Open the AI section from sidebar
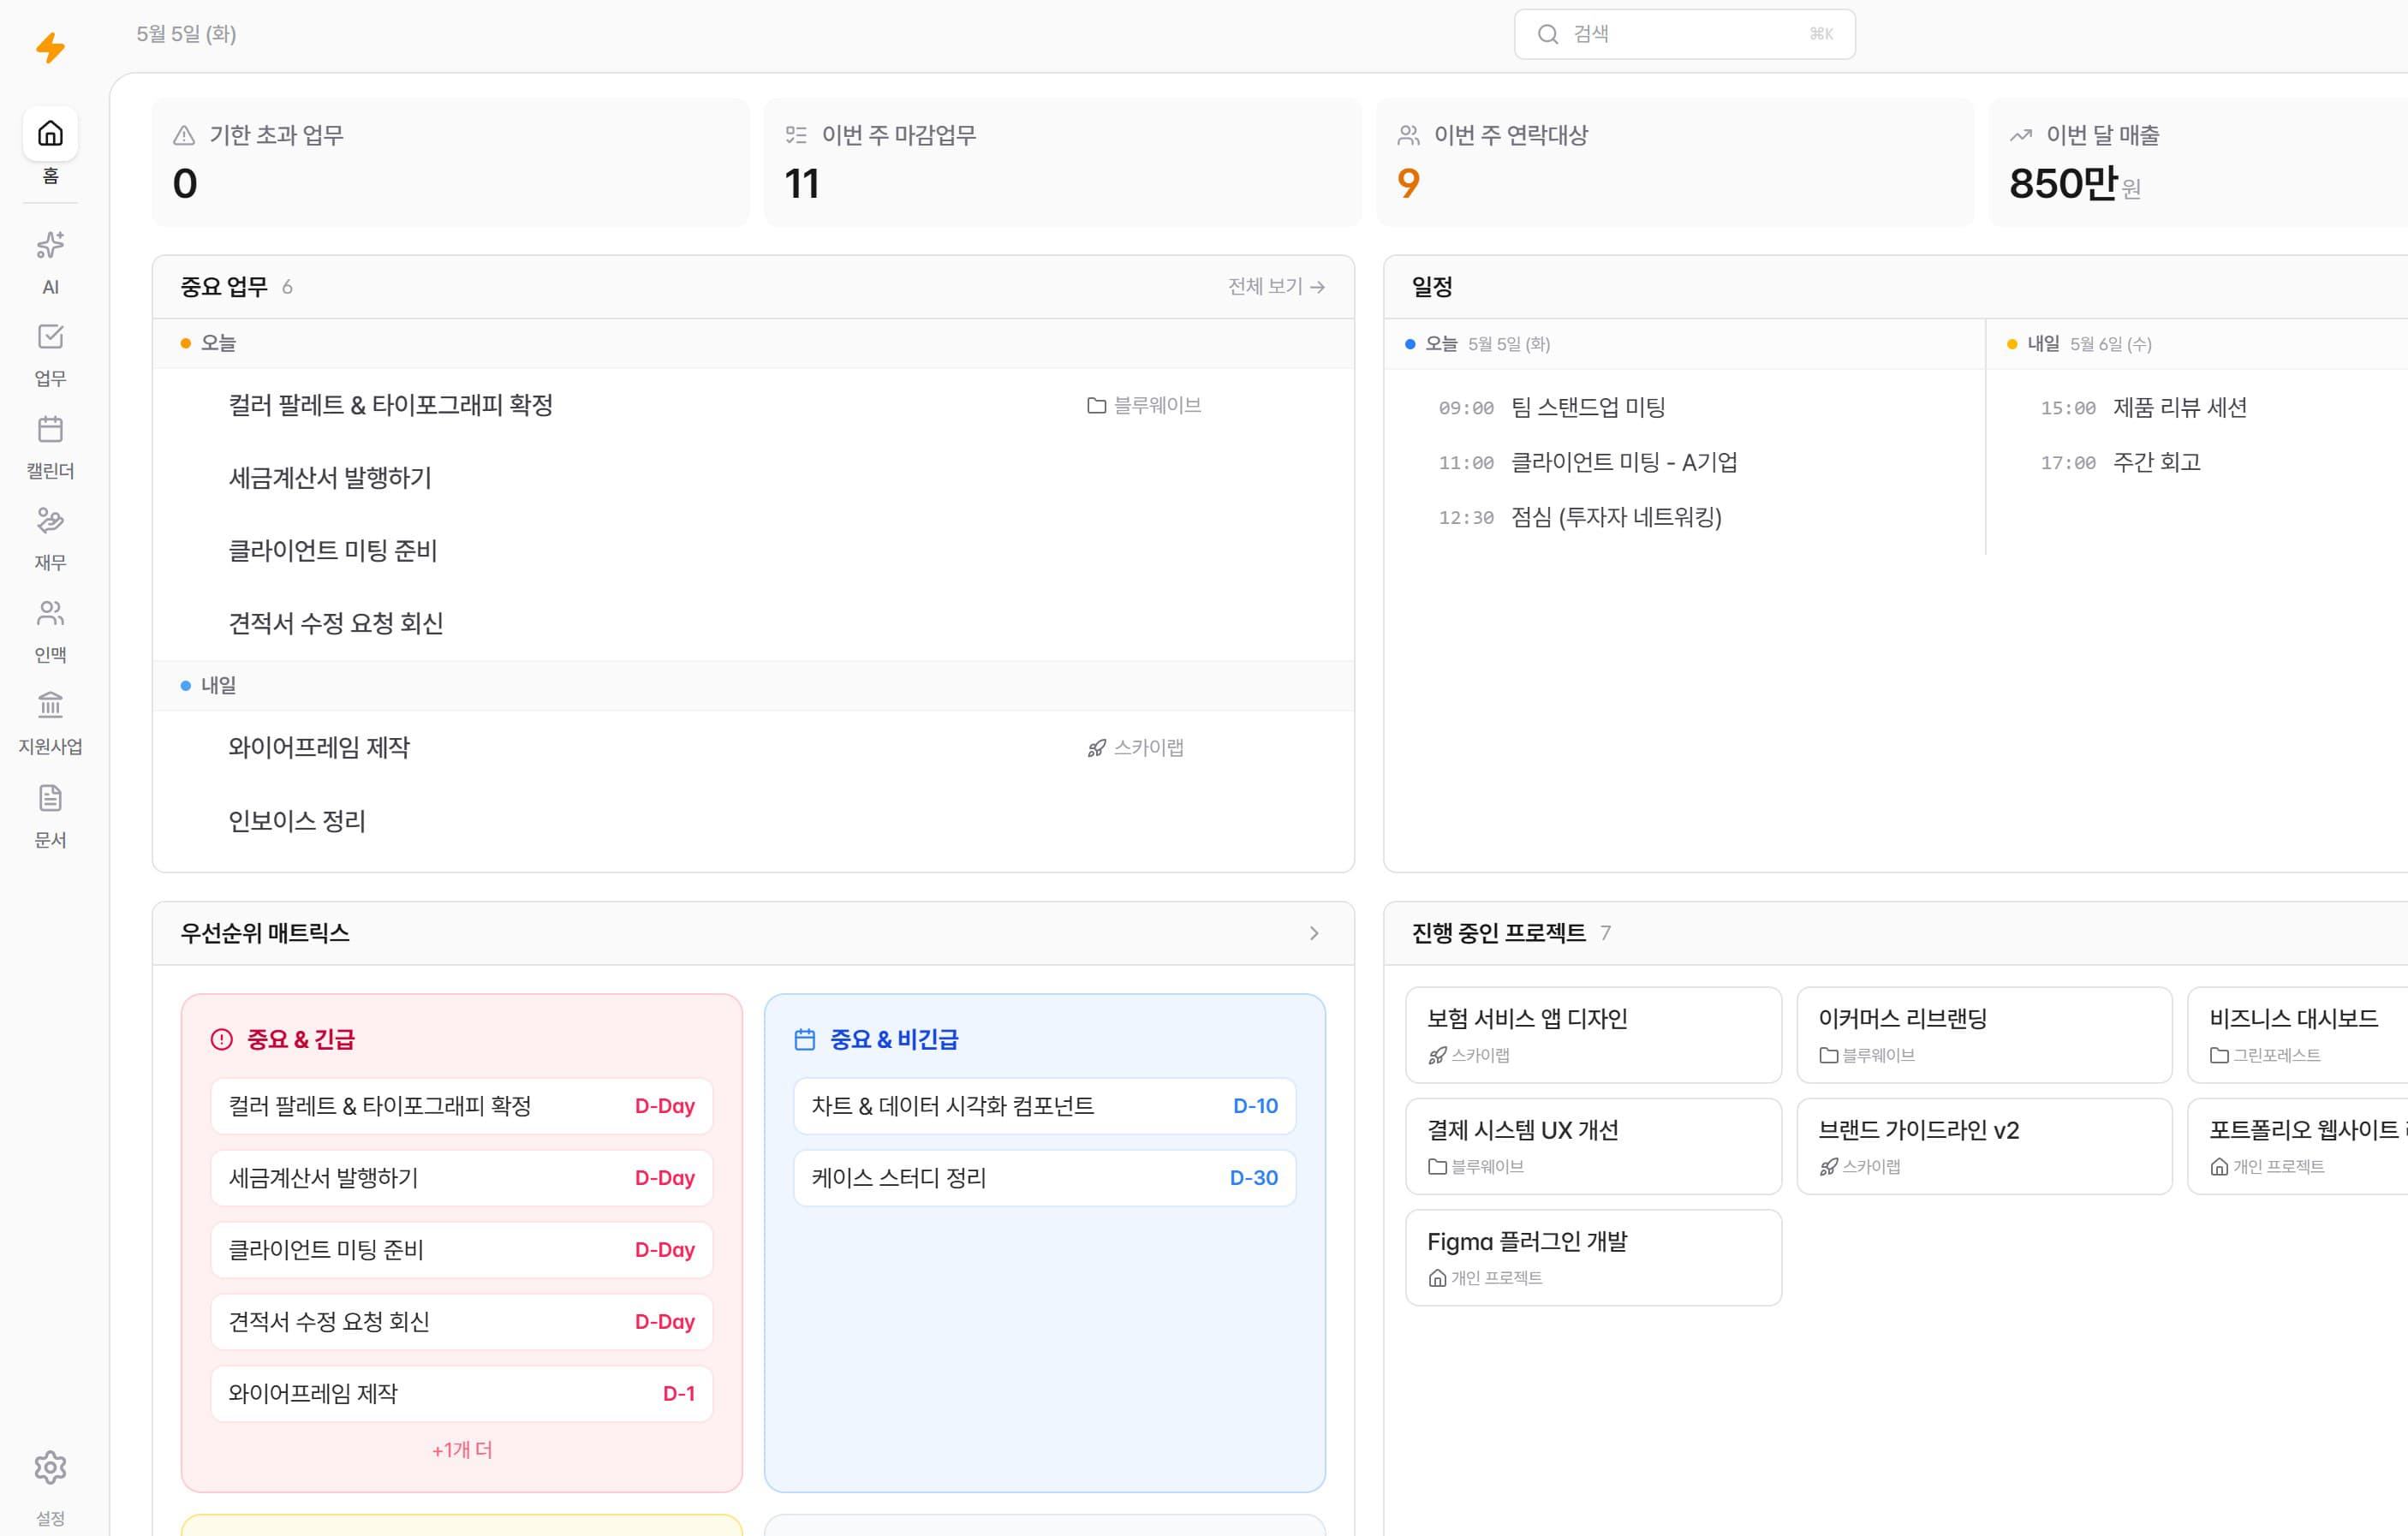 tap(50, 262)
